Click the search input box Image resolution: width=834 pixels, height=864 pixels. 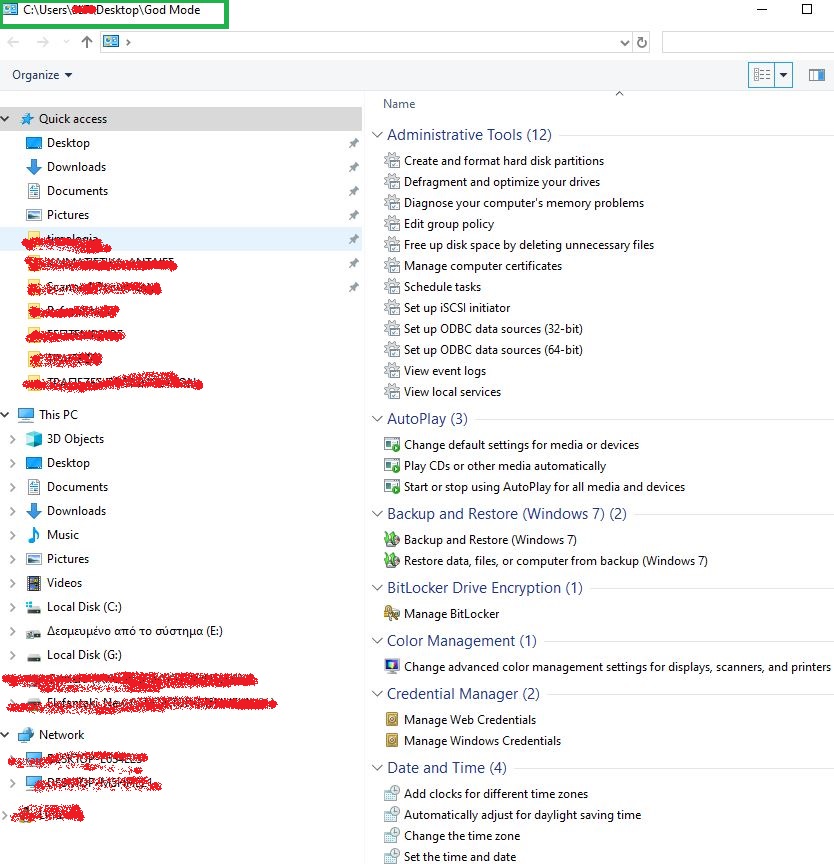748,42
